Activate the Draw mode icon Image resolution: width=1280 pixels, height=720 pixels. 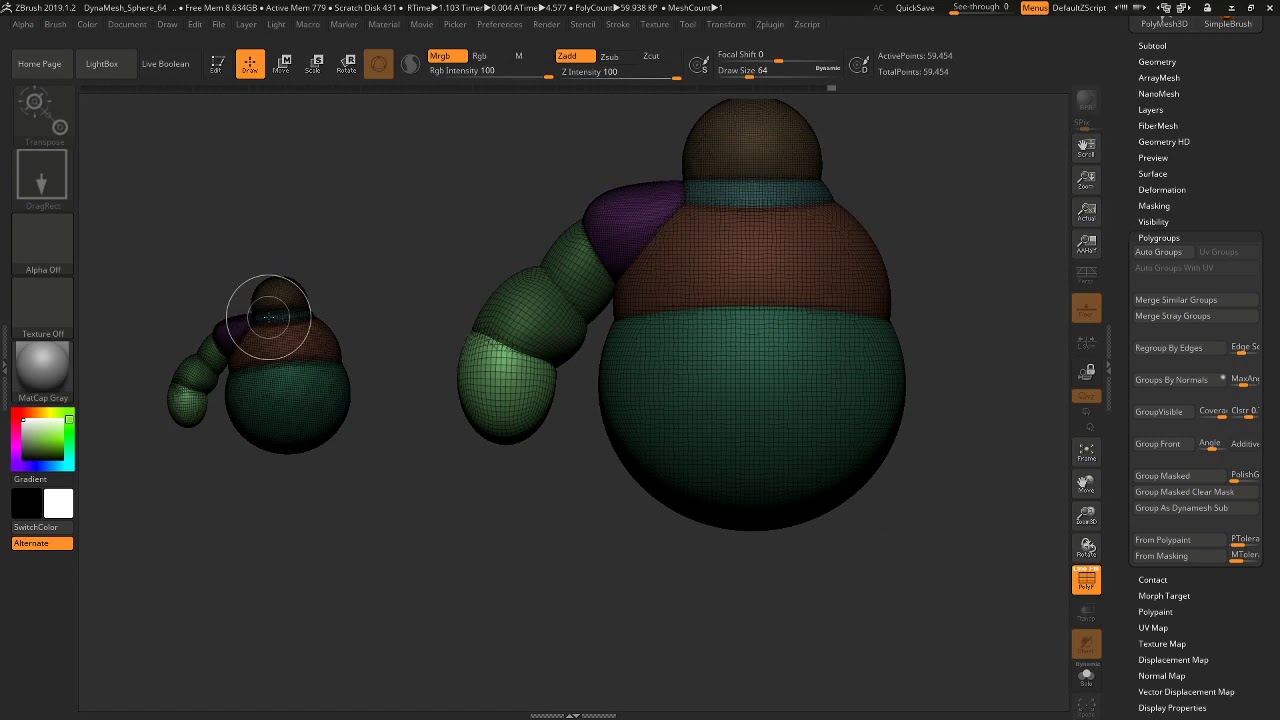[250, 64]
